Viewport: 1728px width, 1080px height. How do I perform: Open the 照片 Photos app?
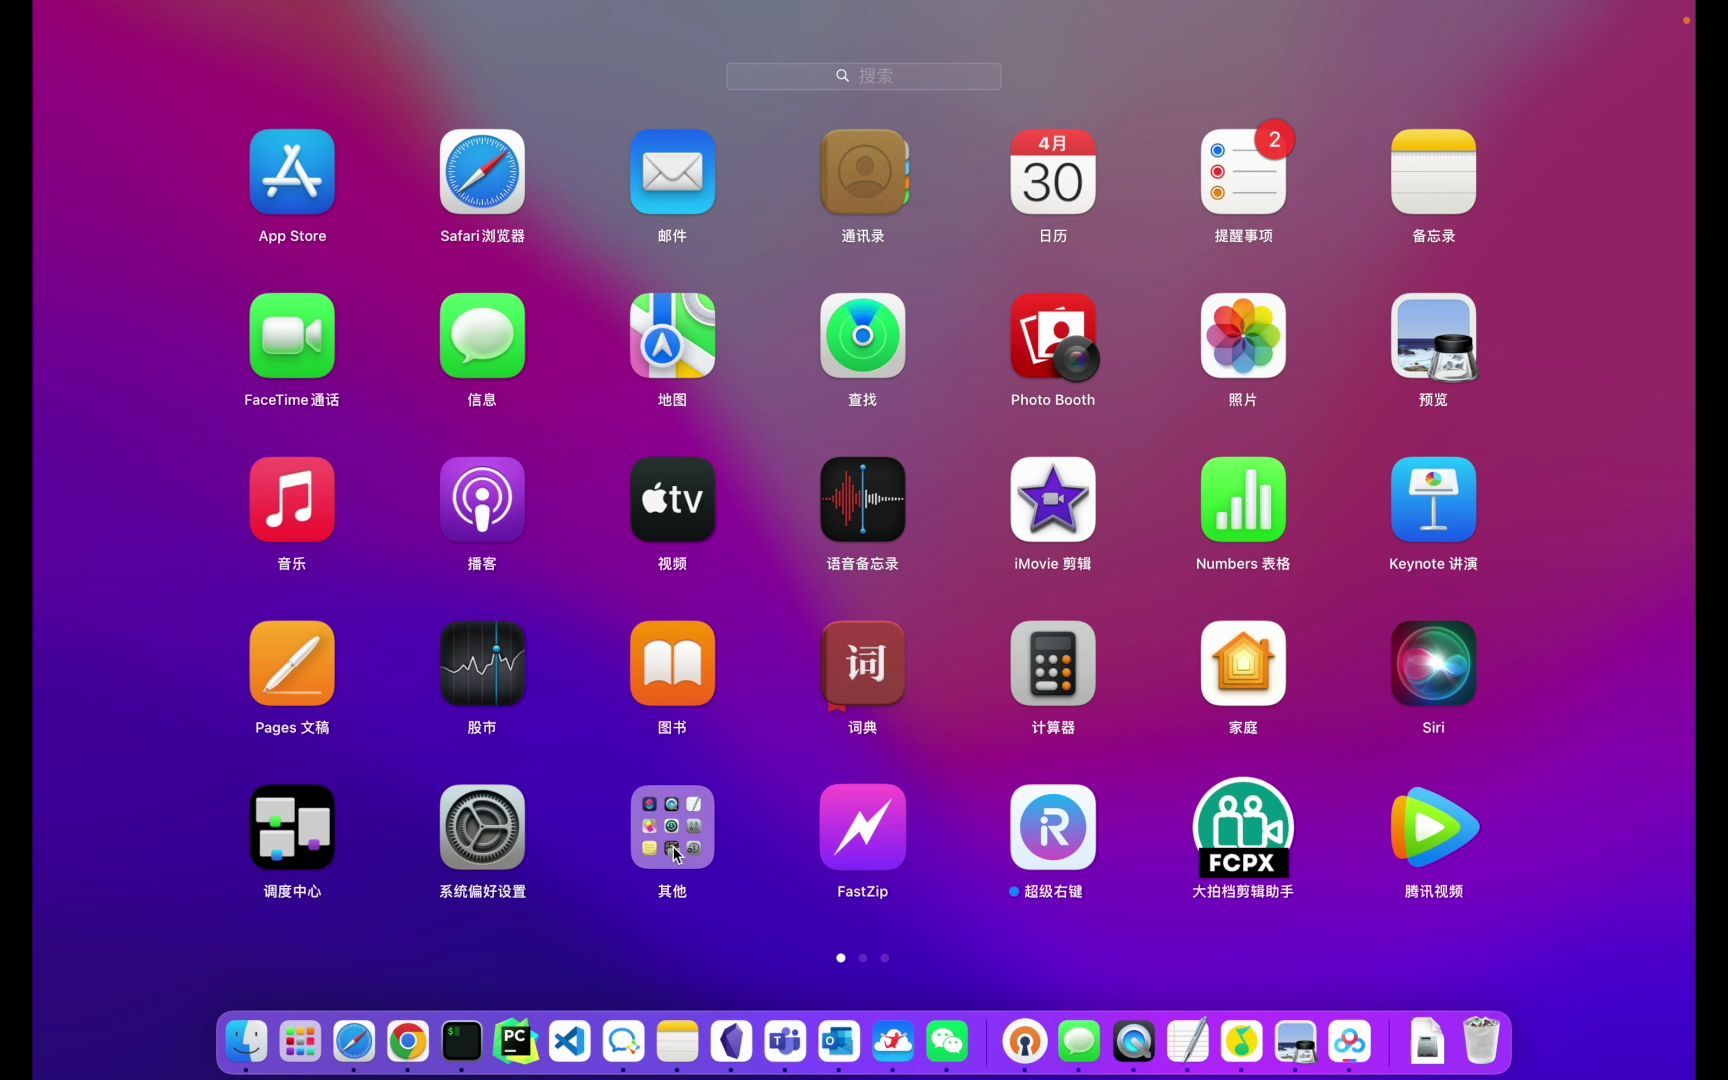coord(1243,336)
